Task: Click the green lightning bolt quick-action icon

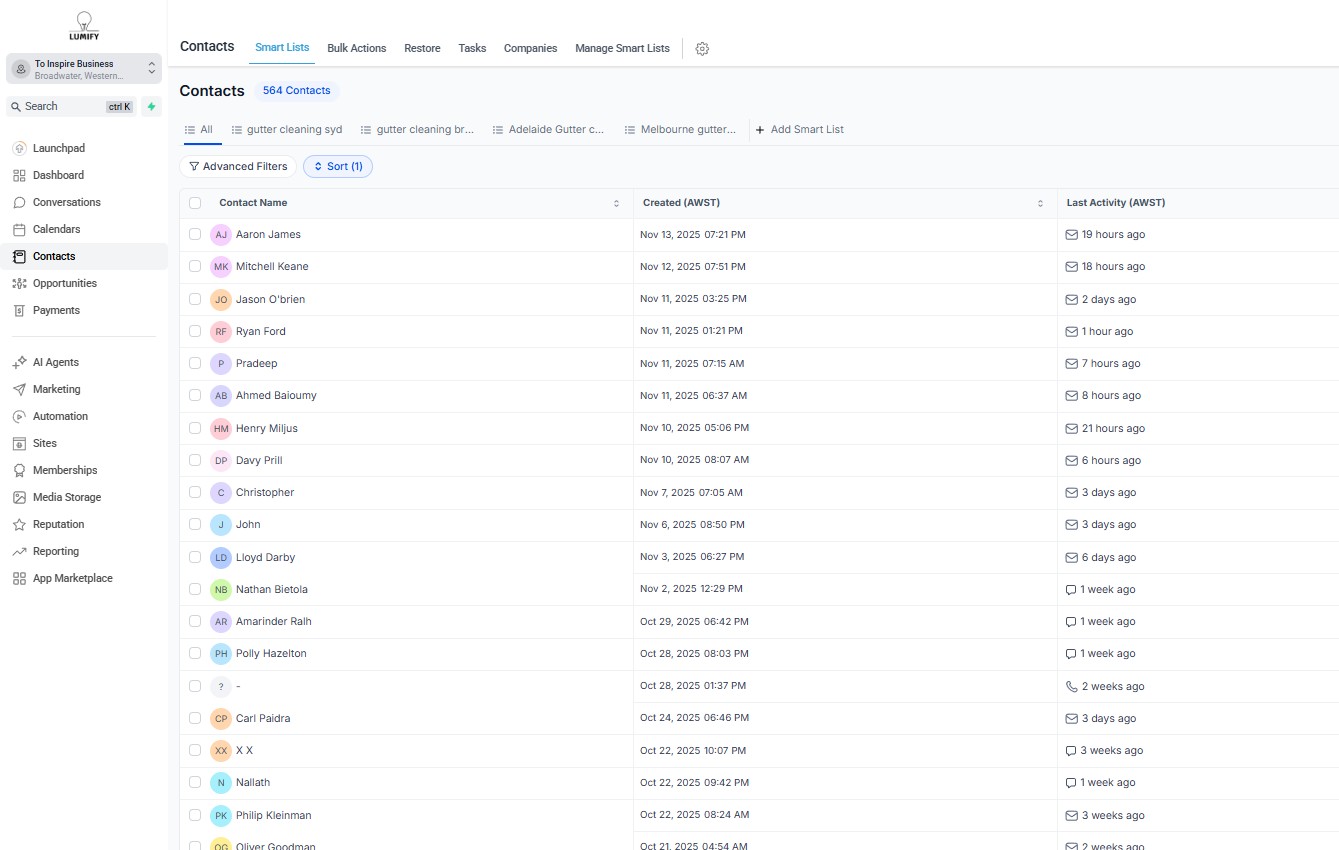Action: coord(152,107)
